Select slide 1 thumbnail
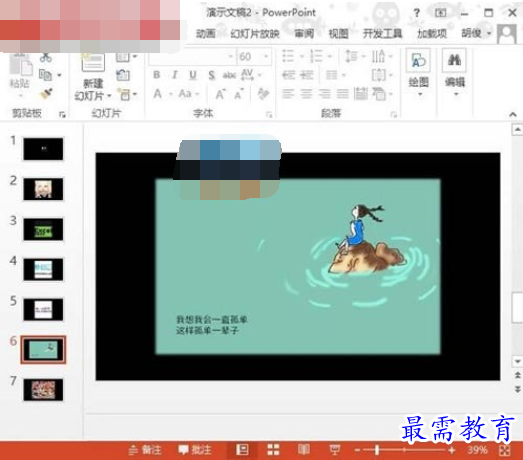The height and width of the screenshot is (460, 523). pyautogui.click(x=43, y=149)
